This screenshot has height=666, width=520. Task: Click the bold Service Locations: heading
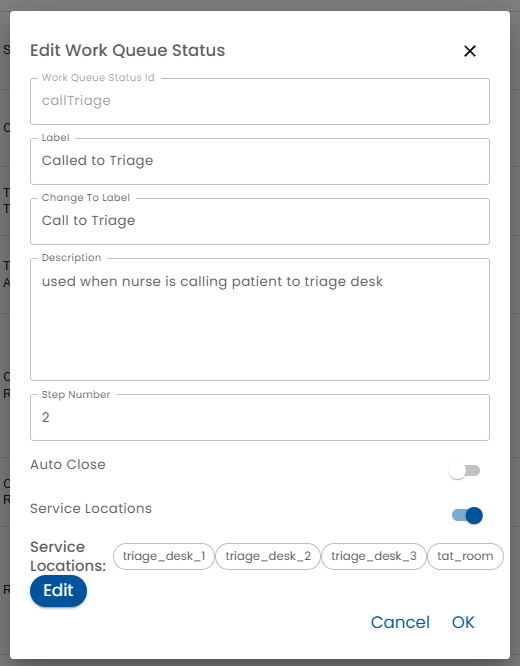click(x=68, y=556)
